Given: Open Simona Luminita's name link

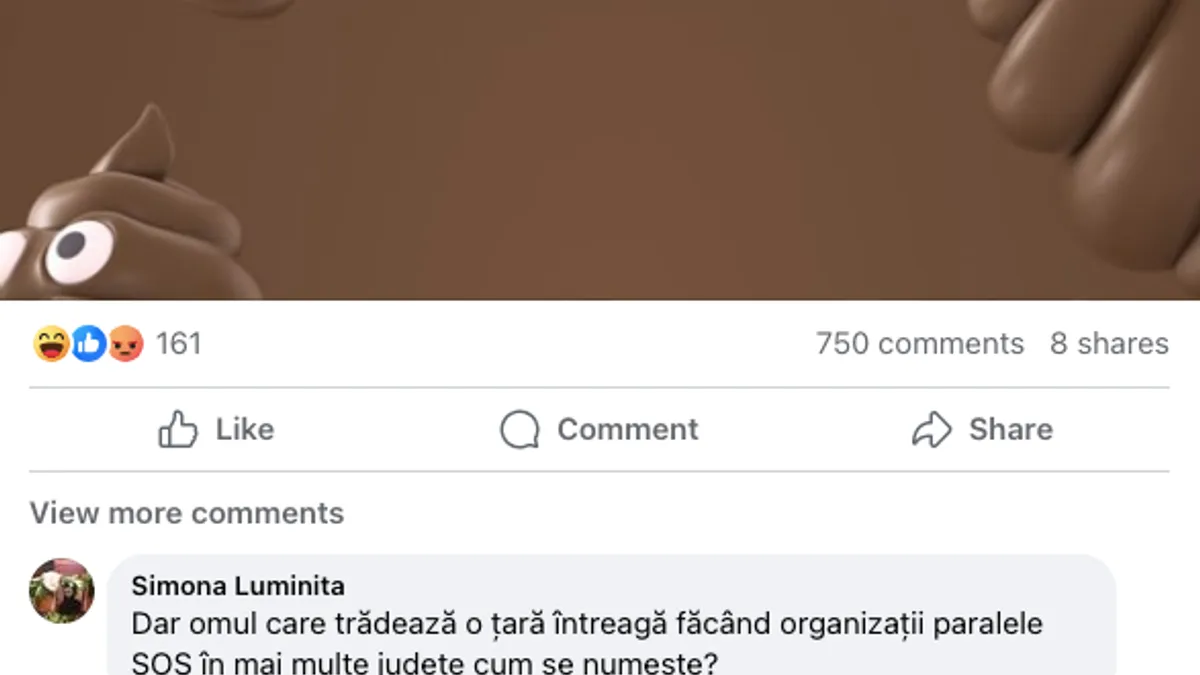Looking at the screenshot, I should [238, 586].
